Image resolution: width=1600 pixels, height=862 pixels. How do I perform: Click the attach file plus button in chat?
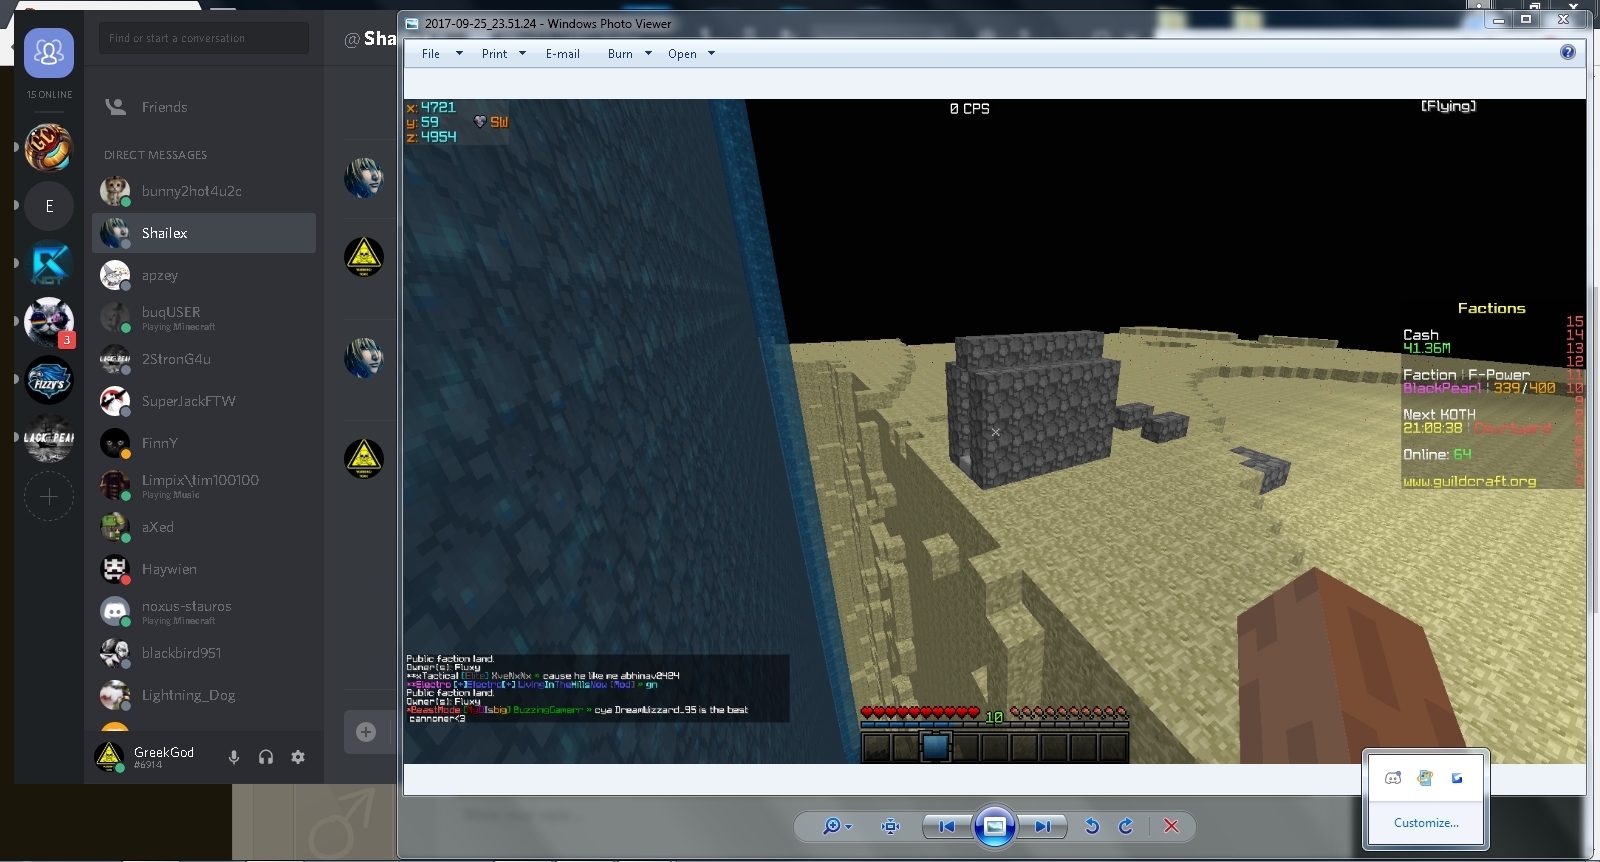366,732
